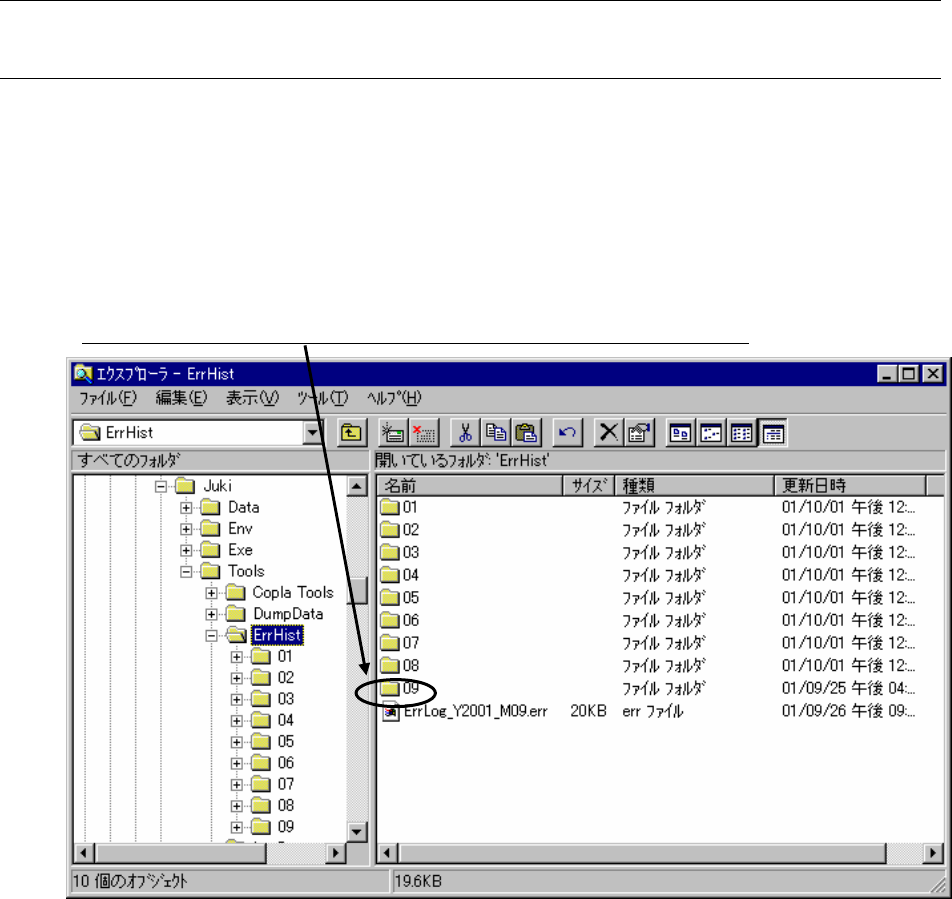Click the ErrHist address combo box
This screenshot has height=899, width=952.
point(198,433)
